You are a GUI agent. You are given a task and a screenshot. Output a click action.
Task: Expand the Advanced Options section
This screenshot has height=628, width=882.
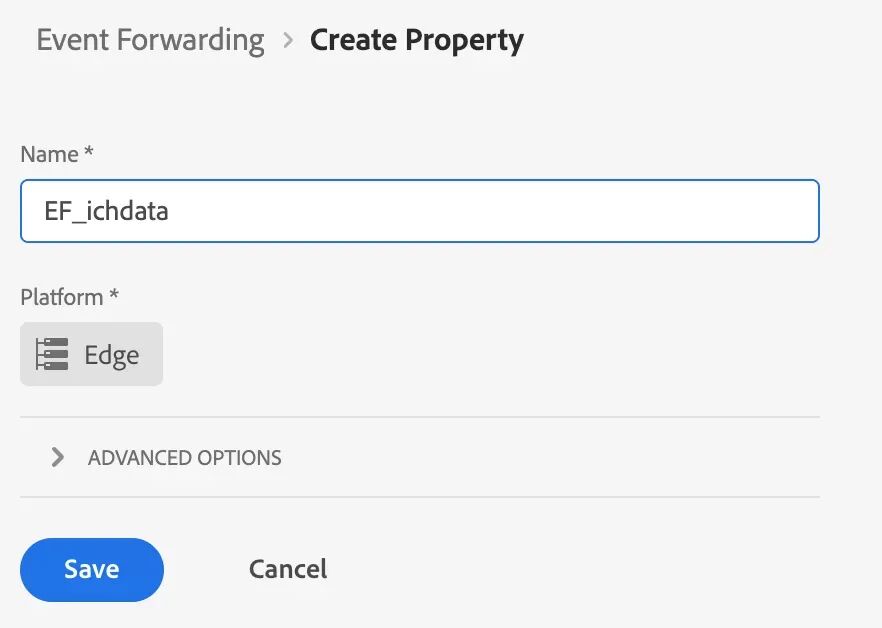point(183,457)
